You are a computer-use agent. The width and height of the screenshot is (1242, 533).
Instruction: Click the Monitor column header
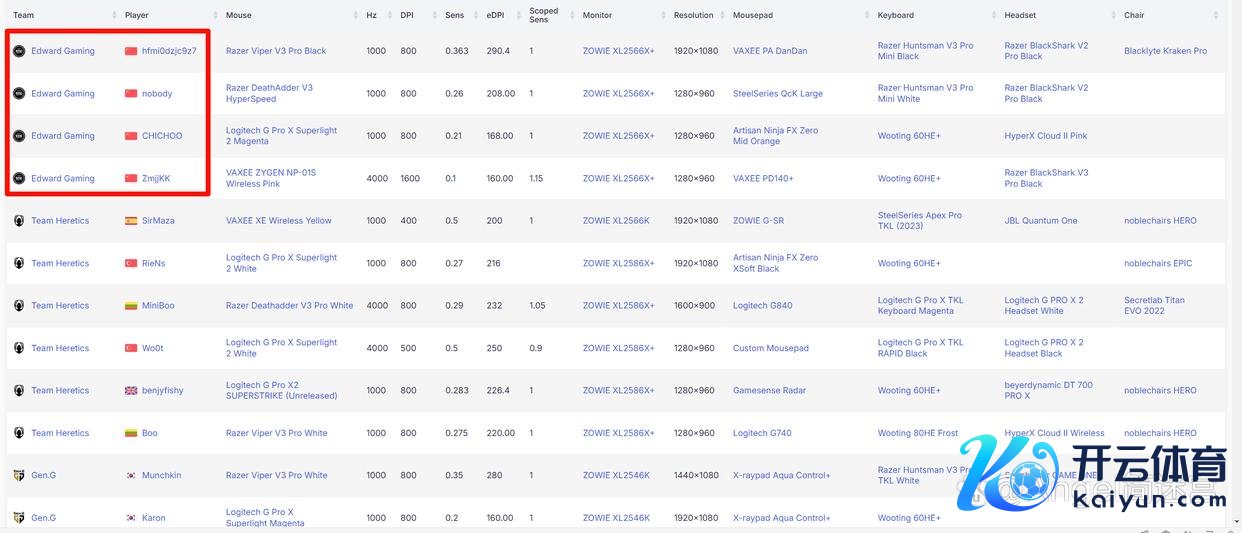click(x=597, y=16)
